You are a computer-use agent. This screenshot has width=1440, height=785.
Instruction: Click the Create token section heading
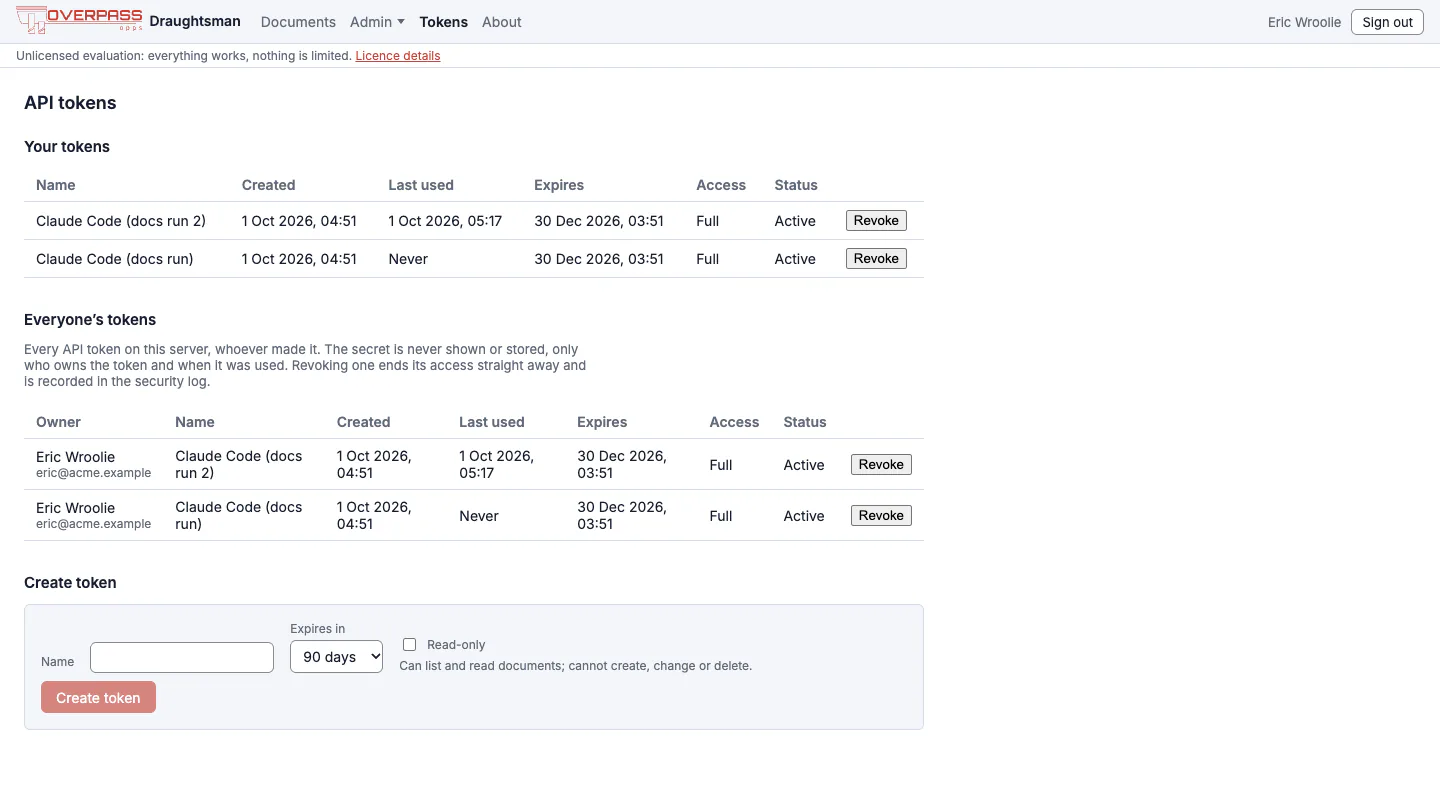click(x=70, y=583)
